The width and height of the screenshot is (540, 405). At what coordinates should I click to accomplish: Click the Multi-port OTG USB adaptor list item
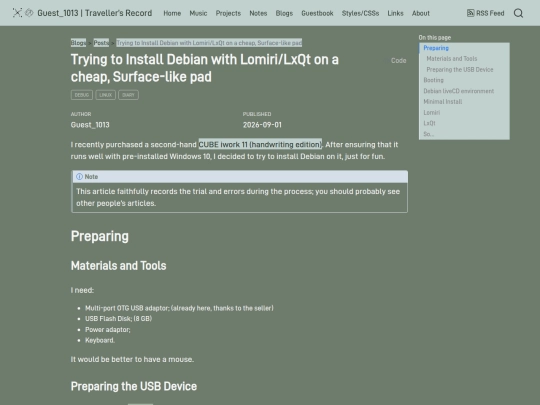pyautogui.click(x=179, y=308)
